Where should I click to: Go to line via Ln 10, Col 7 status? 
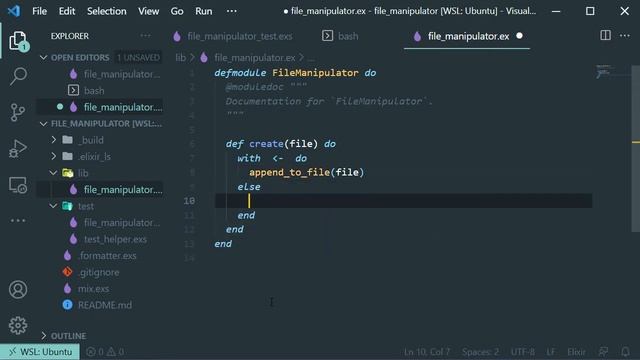tap(427, 351)
